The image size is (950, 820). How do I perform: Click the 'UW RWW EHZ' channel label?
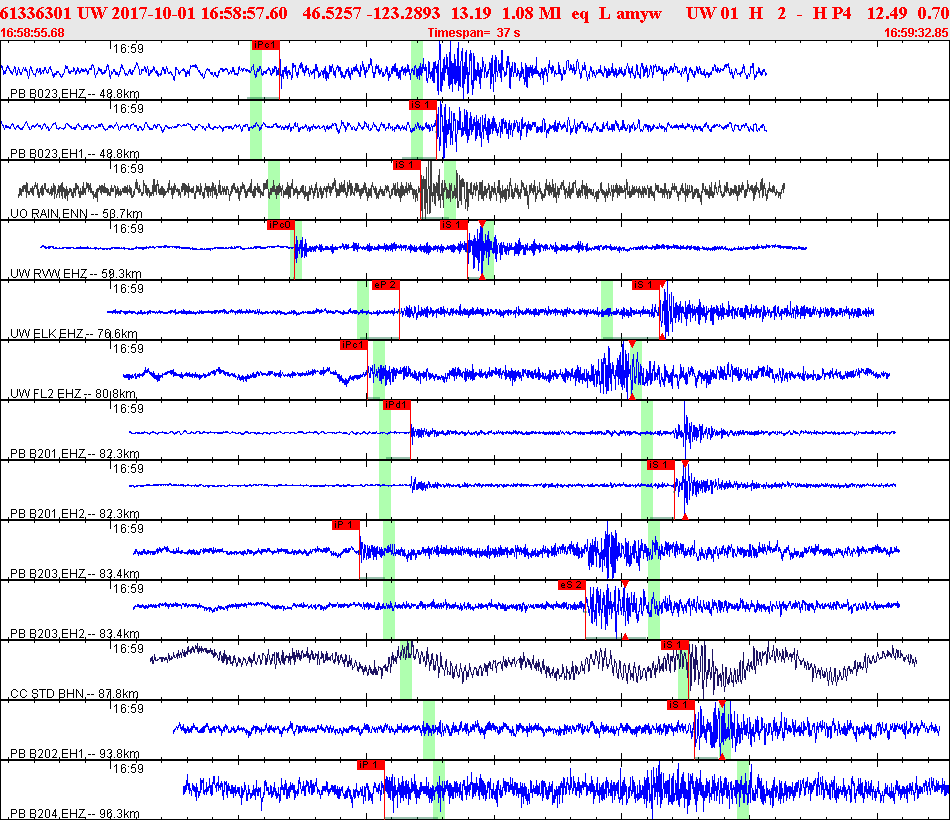tap(76, 274)
